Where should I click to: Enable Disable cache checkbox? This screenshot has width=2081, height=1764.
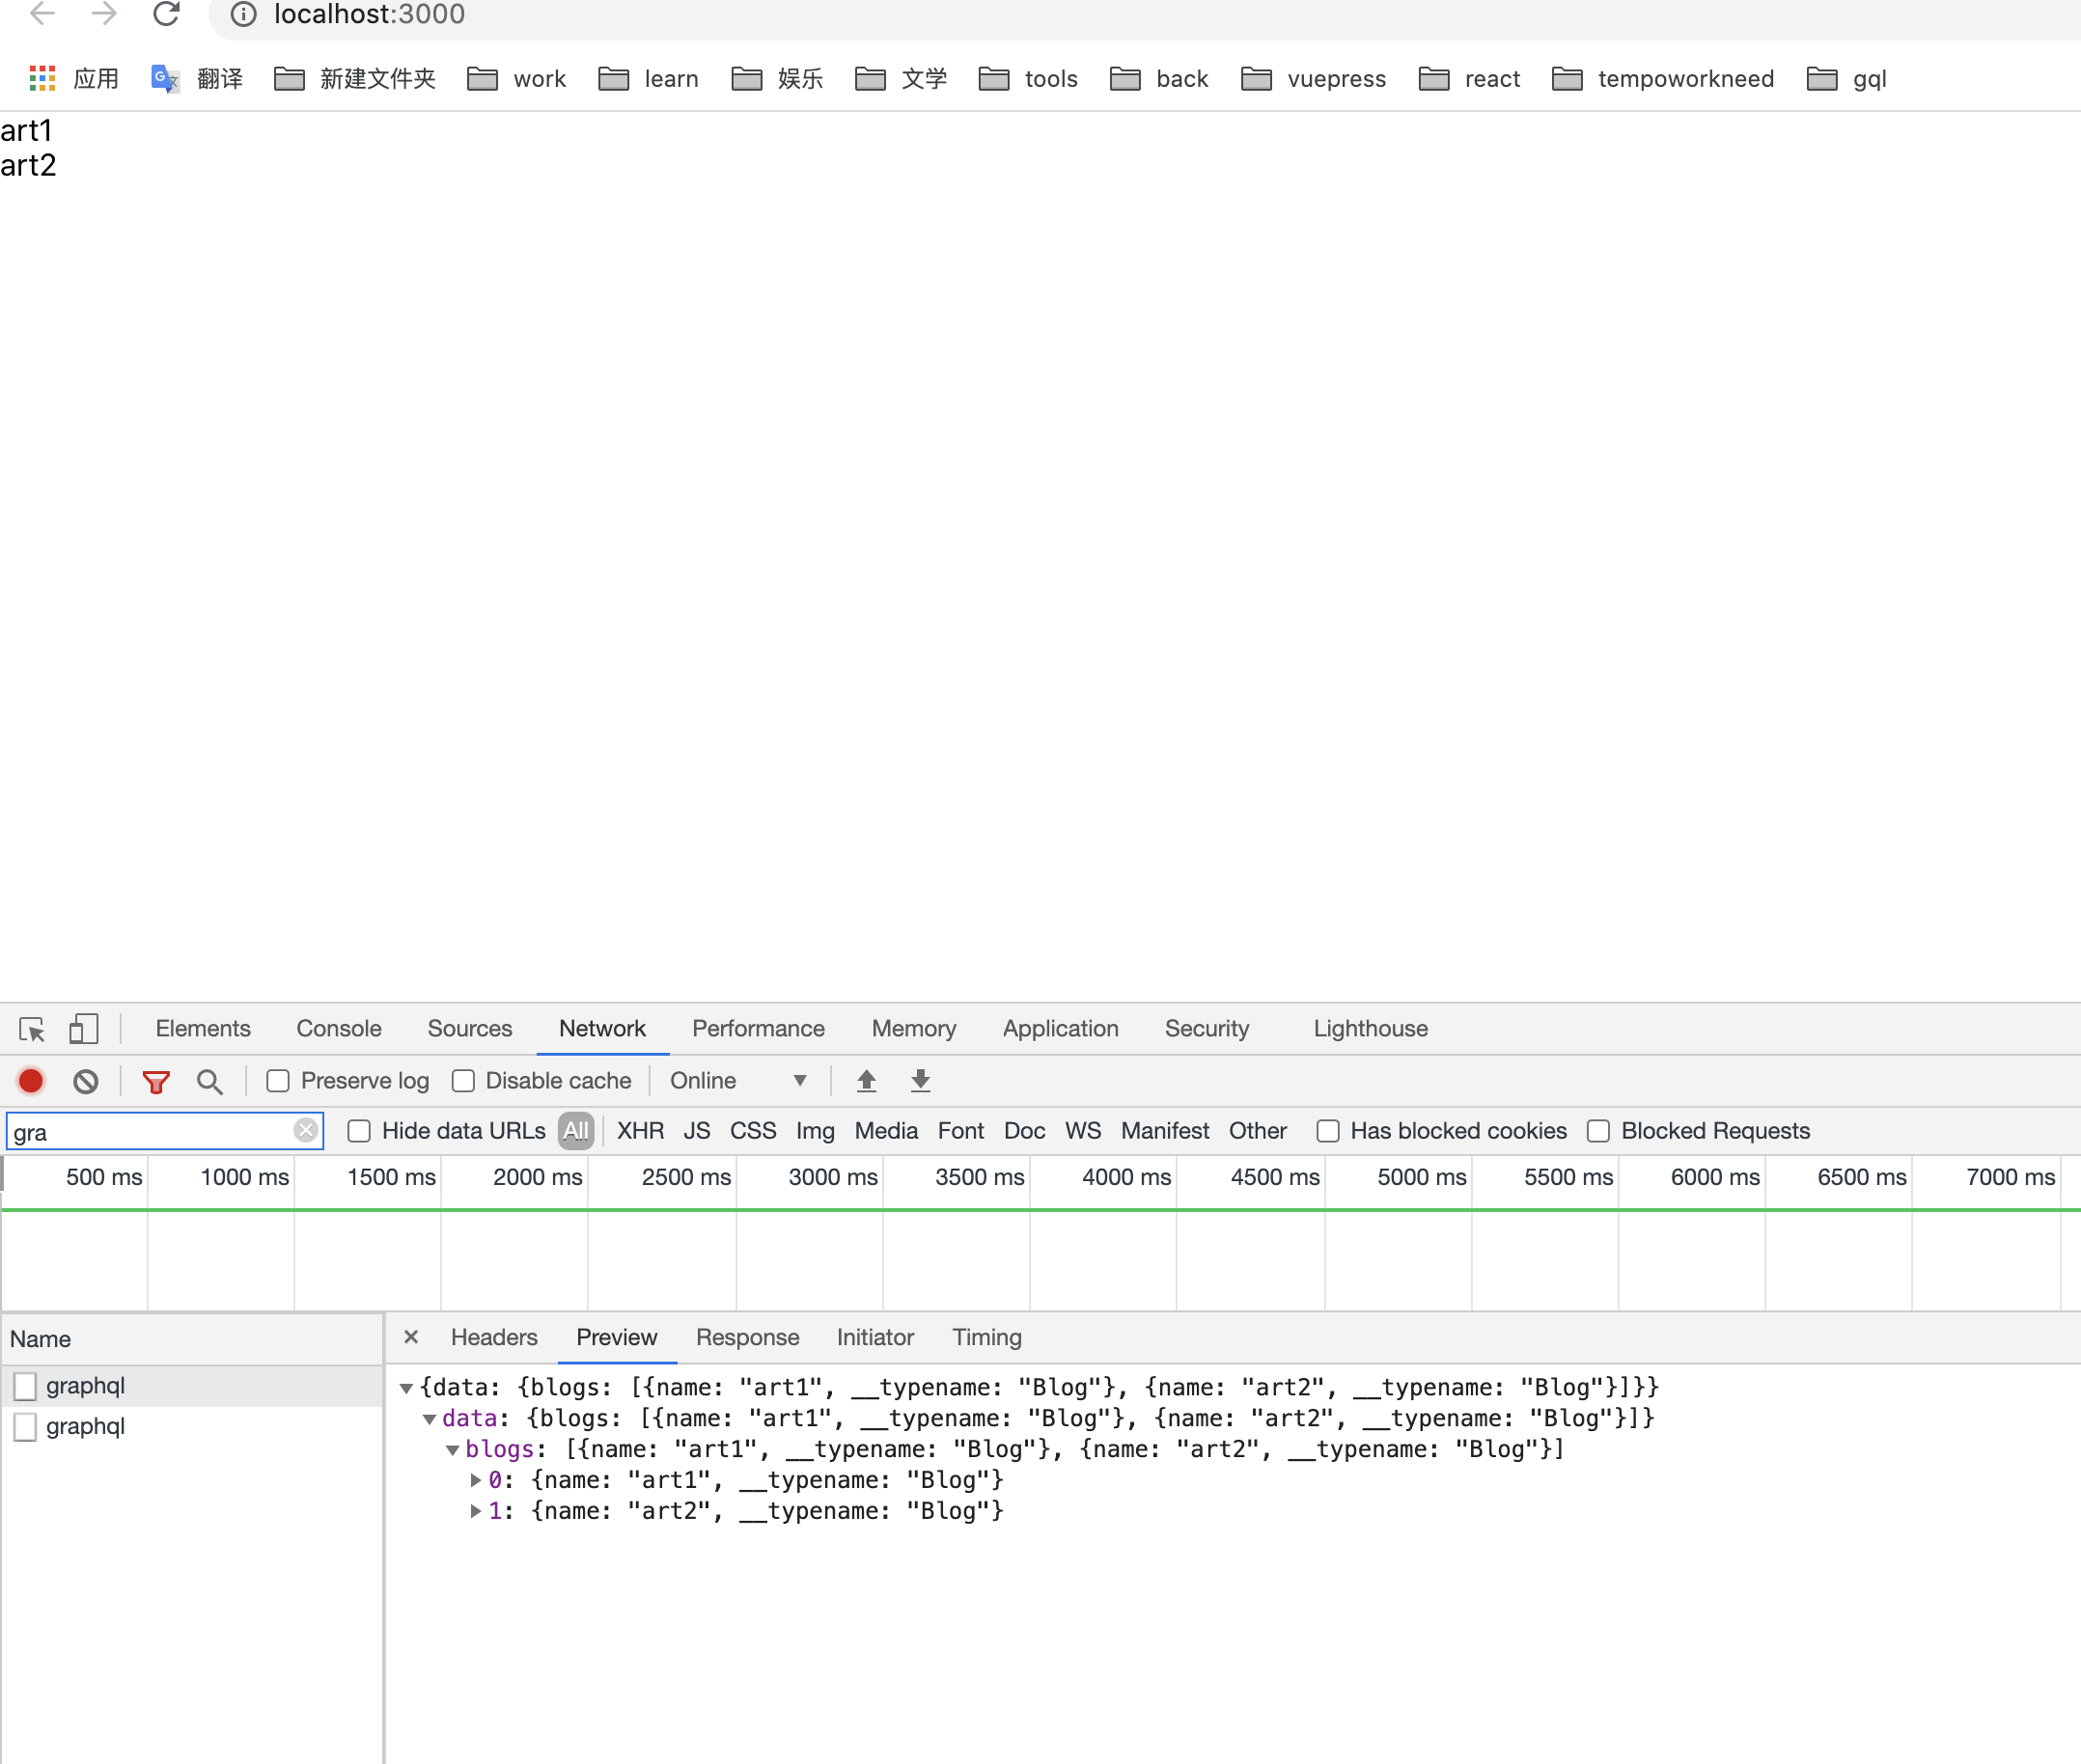pos(463,1081)
